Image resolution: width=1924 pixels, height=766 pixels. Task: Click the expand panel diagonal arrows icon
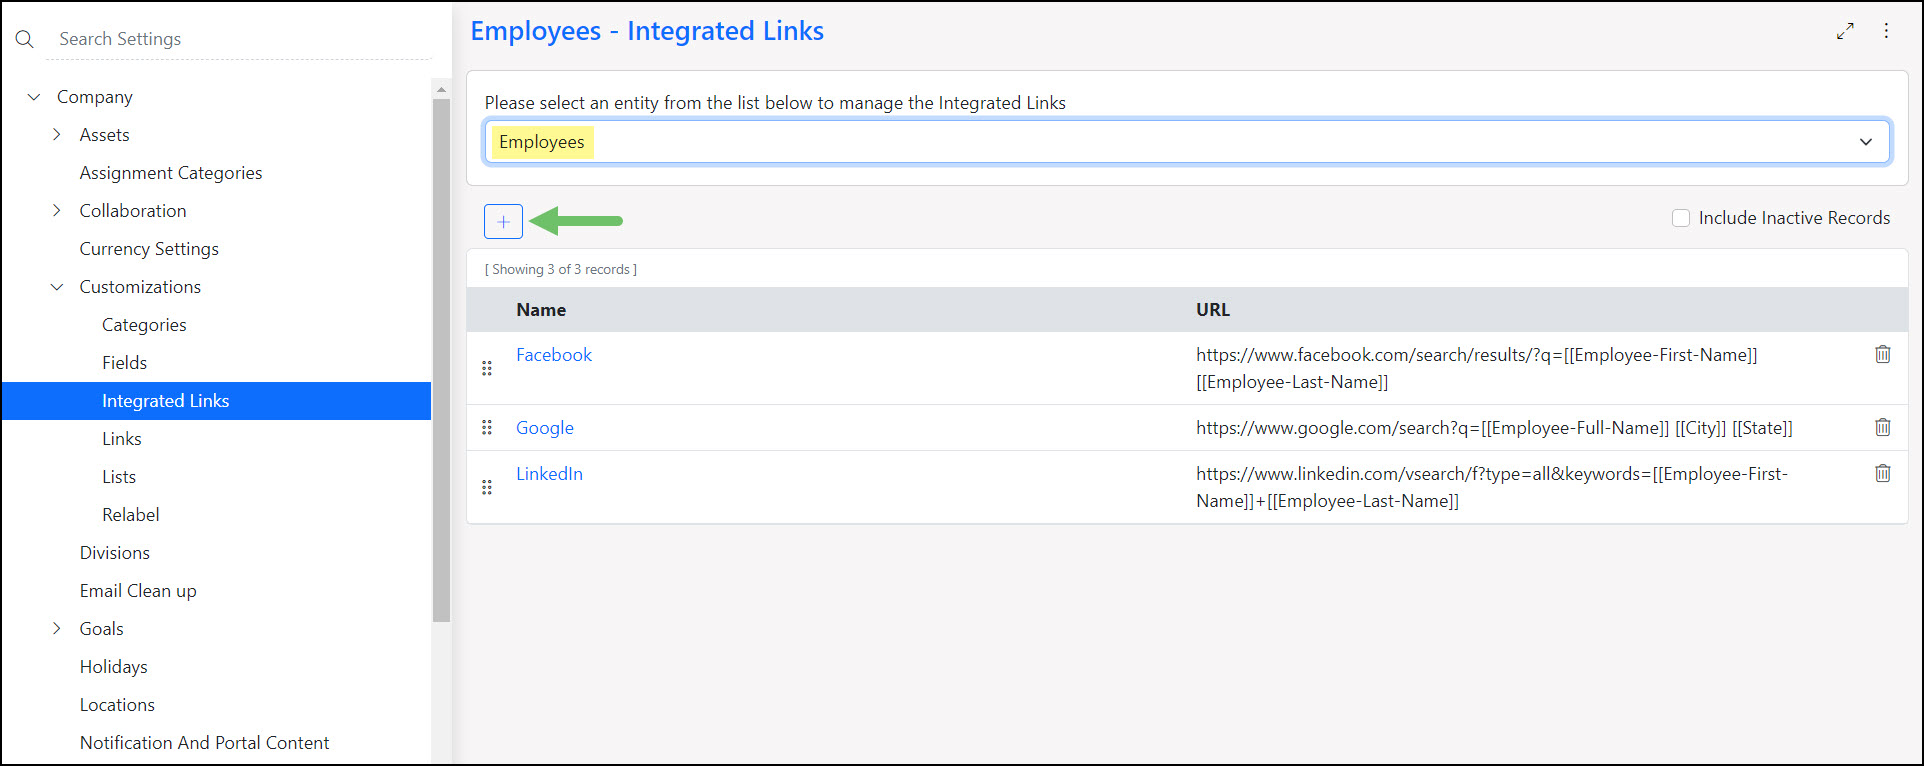(x=1845, y=31)
